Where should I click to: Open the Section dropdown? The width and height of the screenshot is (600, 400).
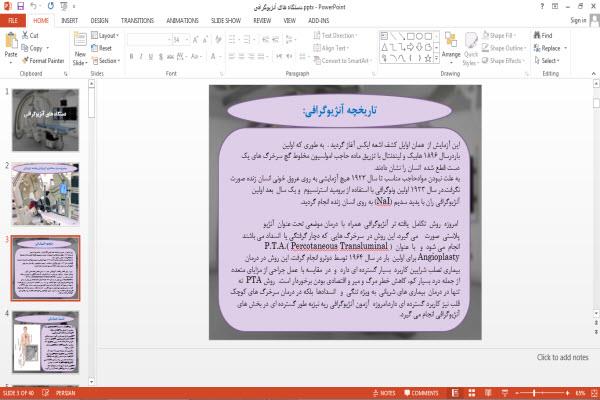(x=106, y=61)
